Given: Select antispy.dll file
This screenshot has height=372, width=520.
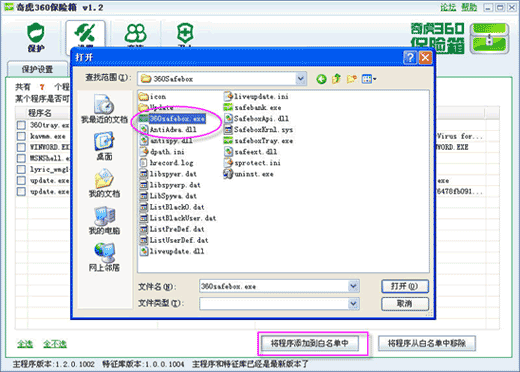Looking at the screenshot, I should click(166, 141).
